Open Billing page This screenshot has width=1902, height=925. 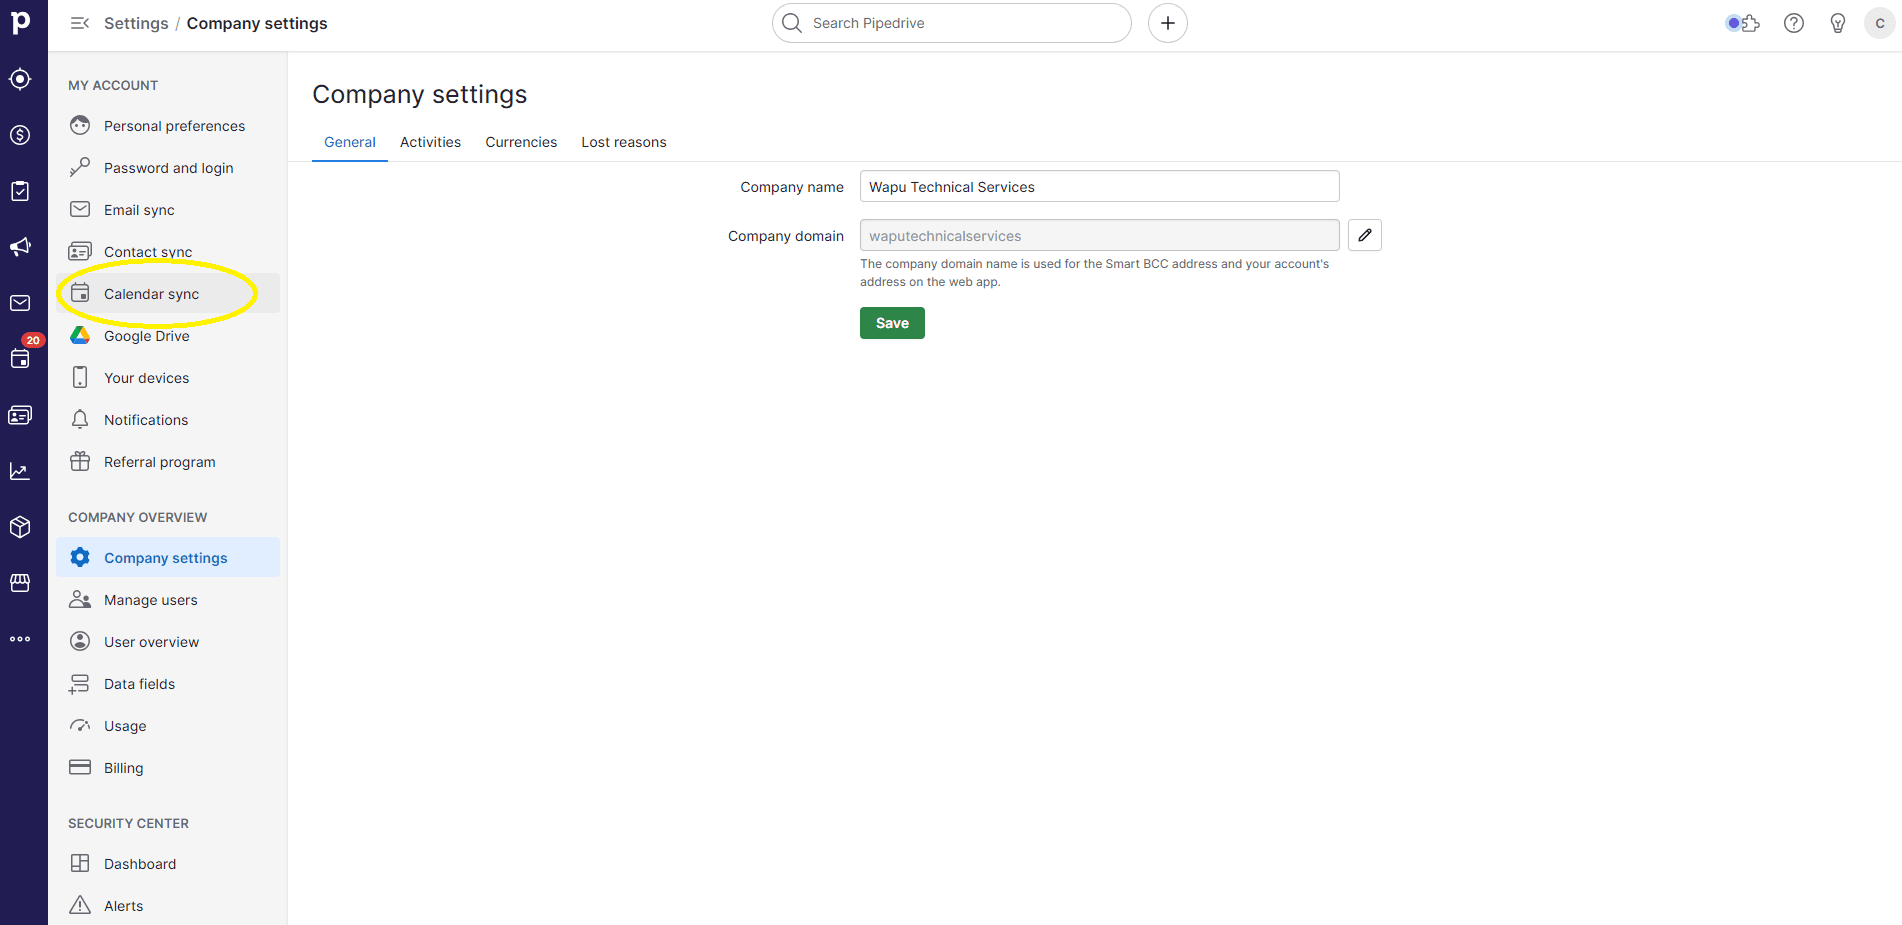(168, 768)
